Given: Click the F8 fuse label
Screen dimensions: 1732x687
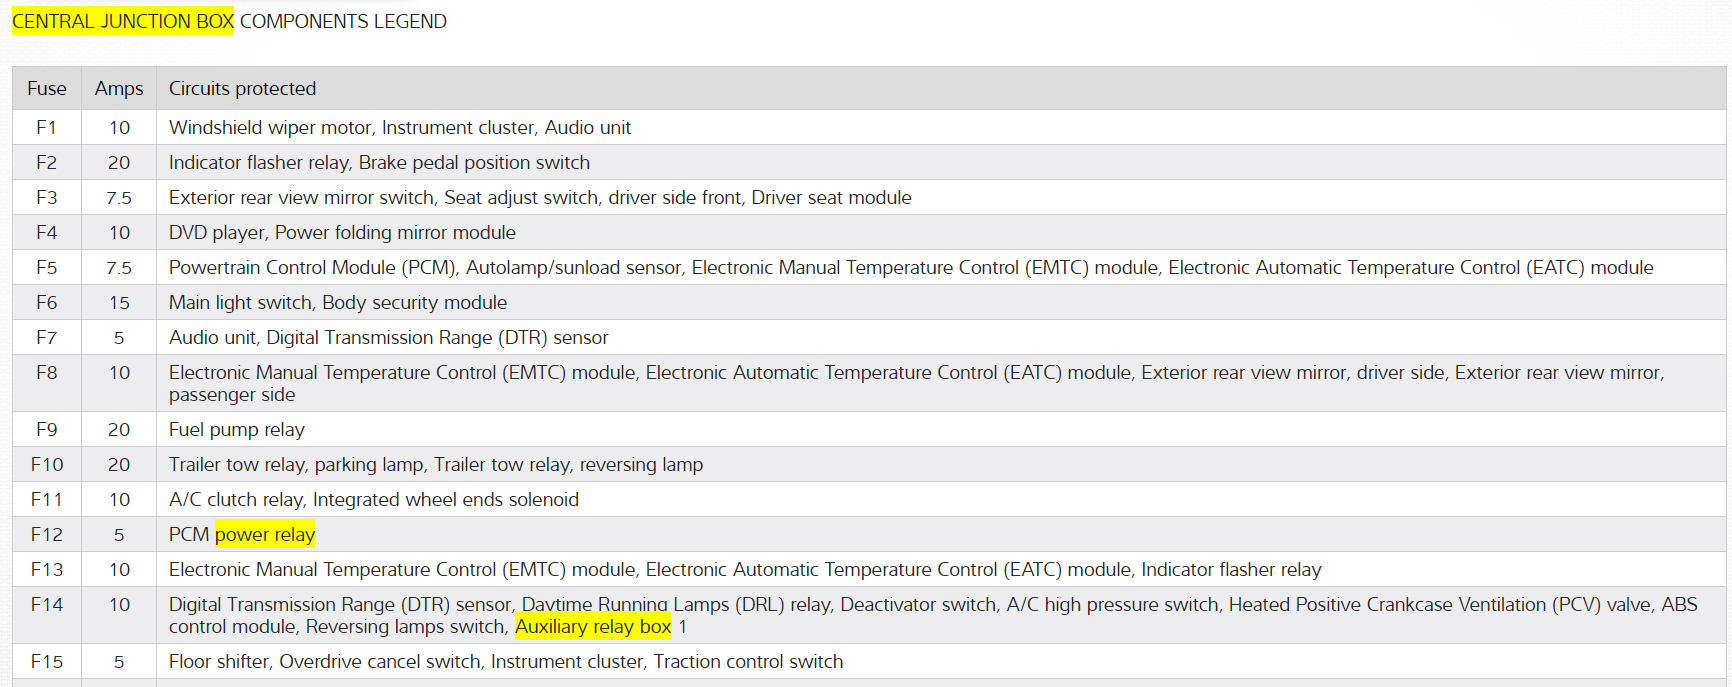Looking at the screenshot, I should click(x=46, y=372).
